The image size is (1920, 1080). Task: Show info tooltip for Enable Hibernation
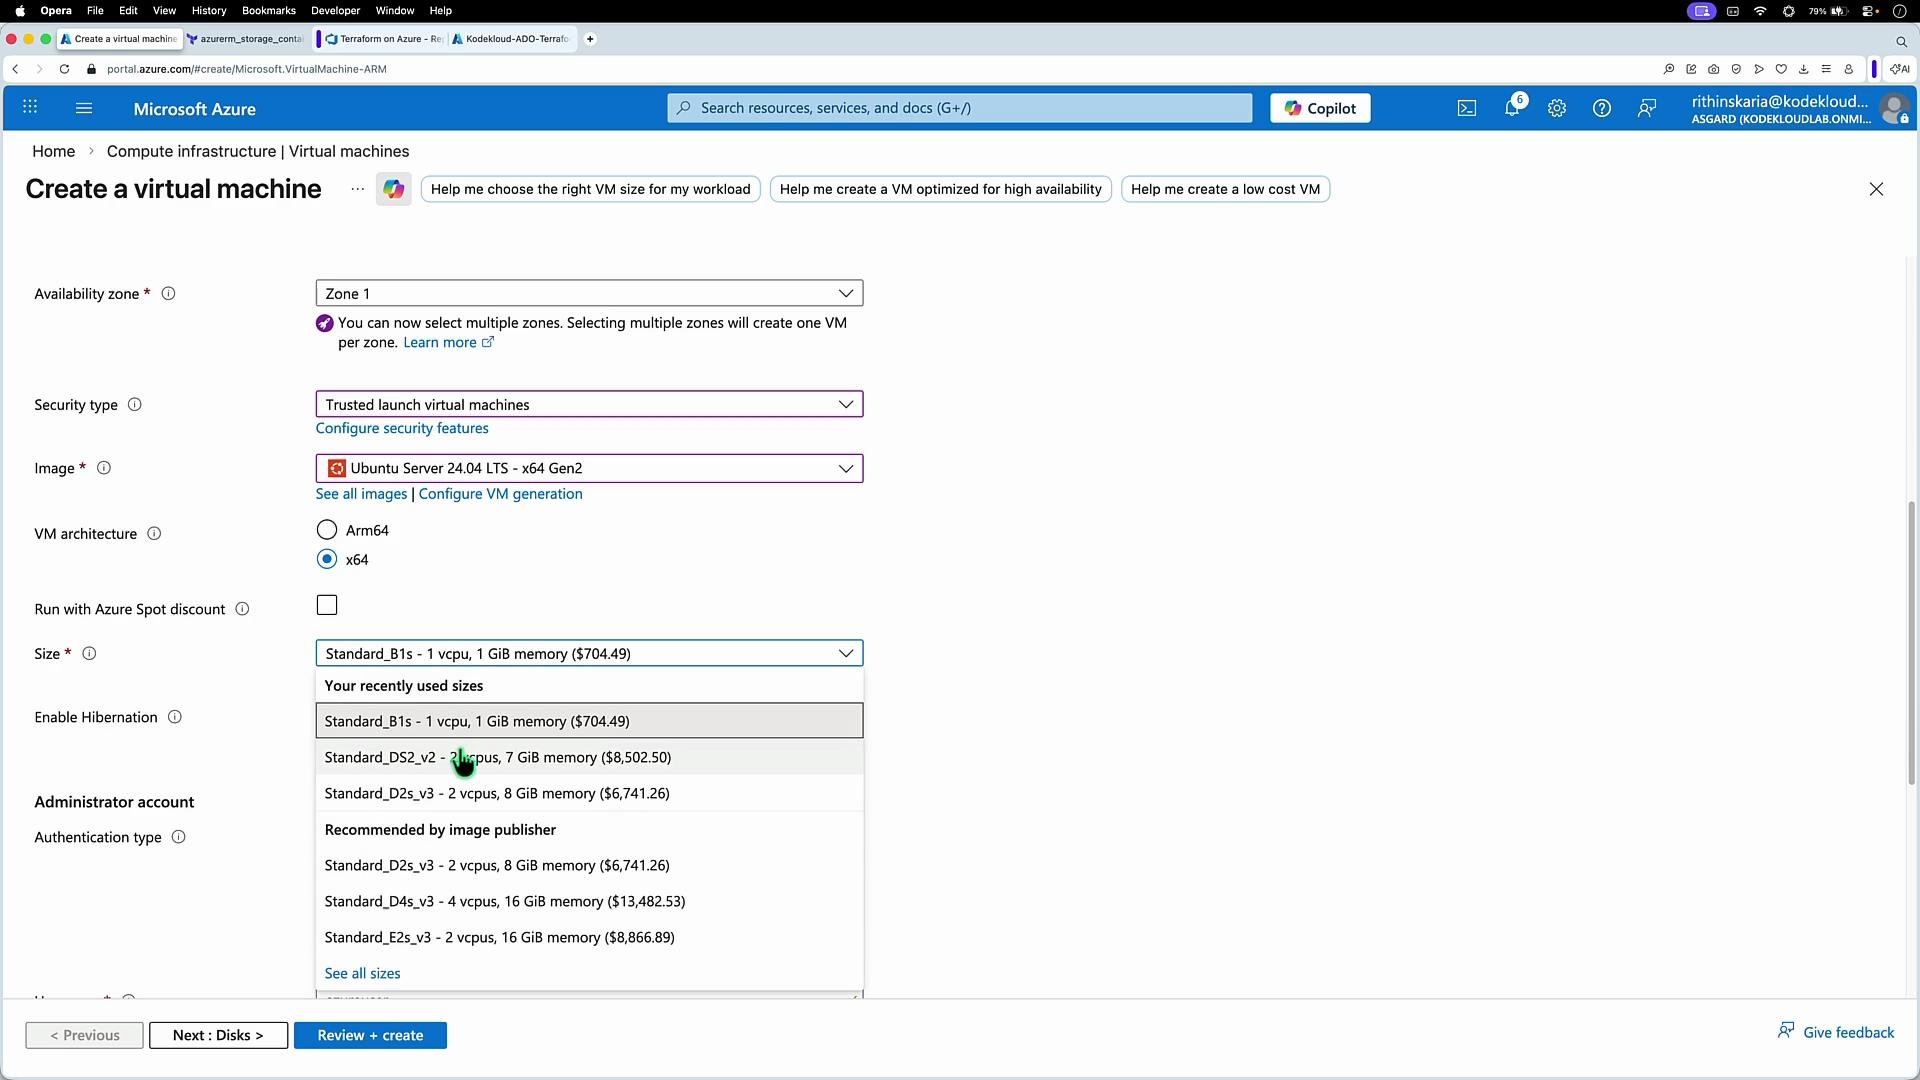pos(175,717)
